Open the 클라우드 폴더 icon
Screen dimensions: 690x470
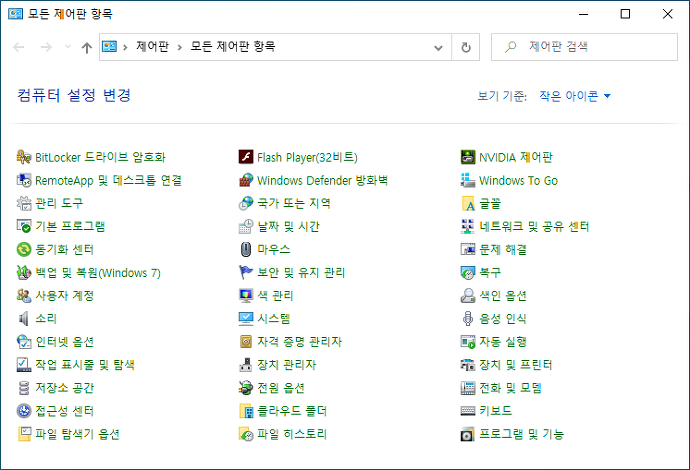246,411
